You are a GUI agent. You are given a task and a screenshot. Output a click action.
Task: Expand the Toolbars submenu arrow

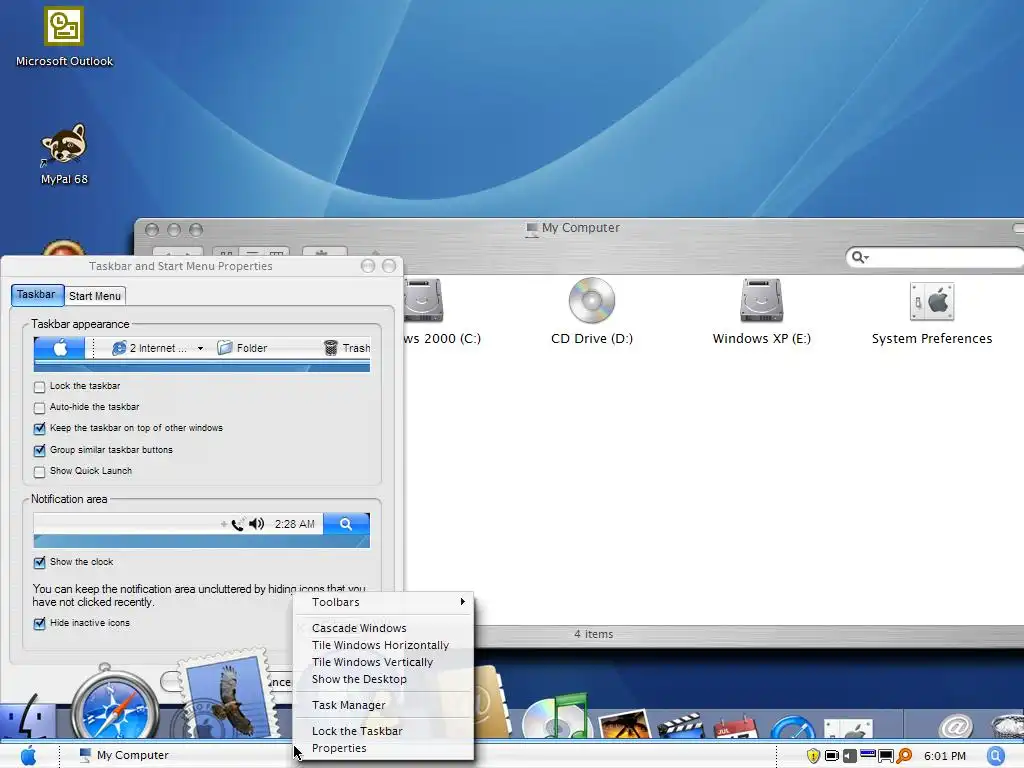coord(462,601)
